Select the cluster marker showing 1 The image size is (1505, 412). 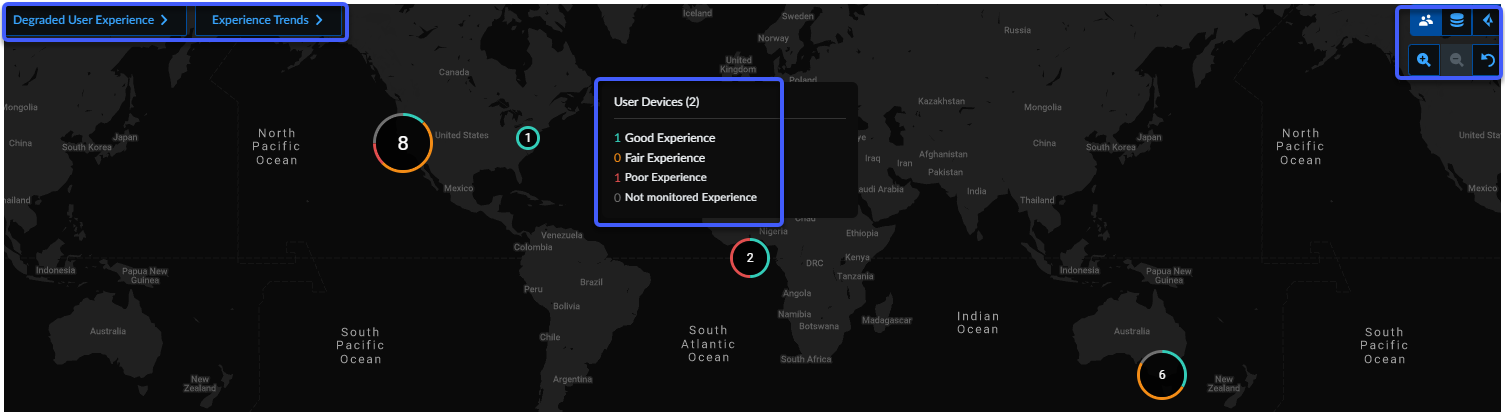[528, 138]
